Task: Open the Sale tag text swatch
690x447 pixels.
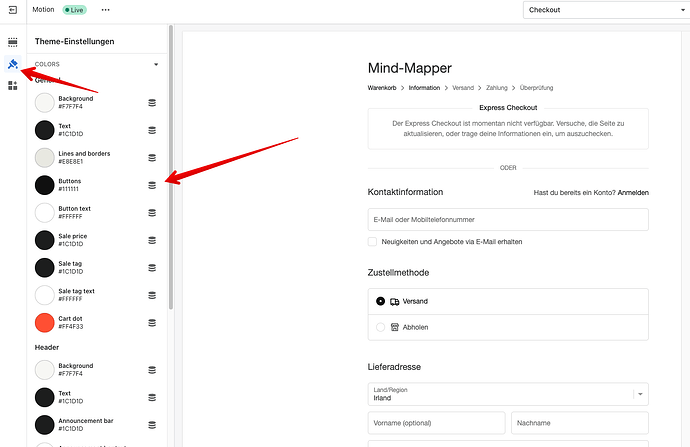Action: point(44,295)
